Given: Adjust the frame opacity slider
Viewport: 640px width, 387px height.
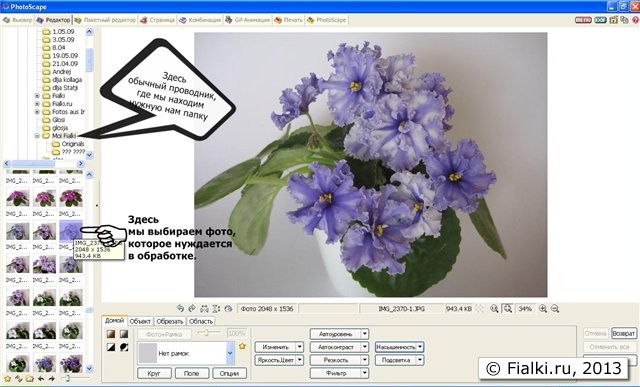Looking at the screenshot, I should (207, 333).
